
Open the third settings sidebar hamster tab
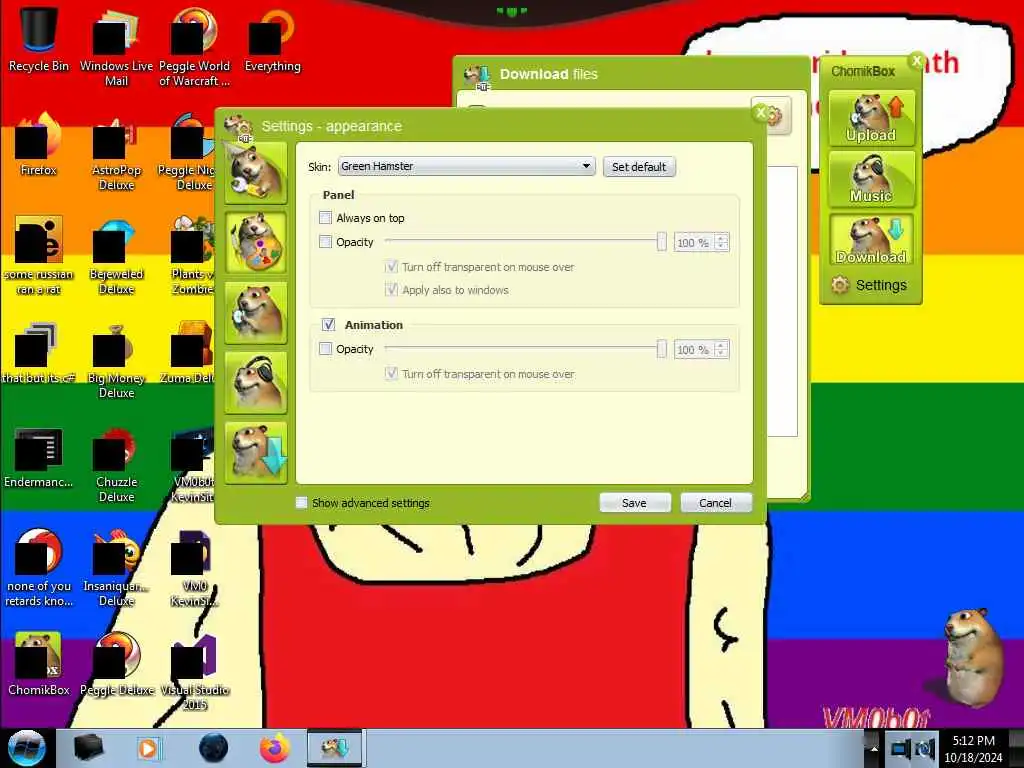(x=255, y=312)
